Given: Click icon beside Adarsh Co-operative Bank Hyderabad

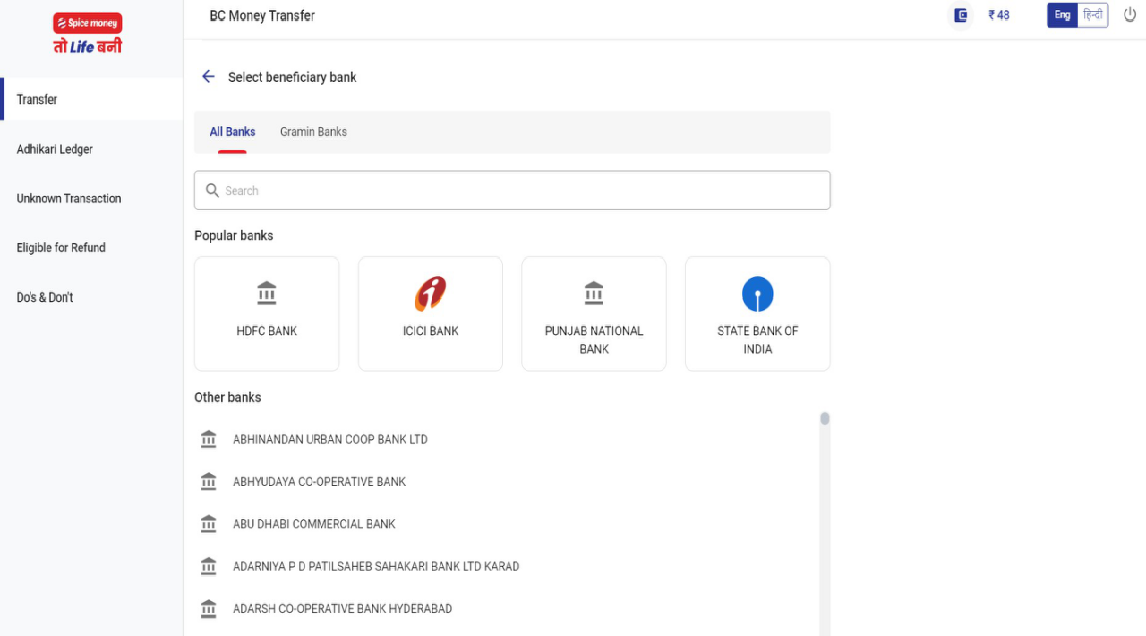Looking at the screenshot, I should pos(208,608).
